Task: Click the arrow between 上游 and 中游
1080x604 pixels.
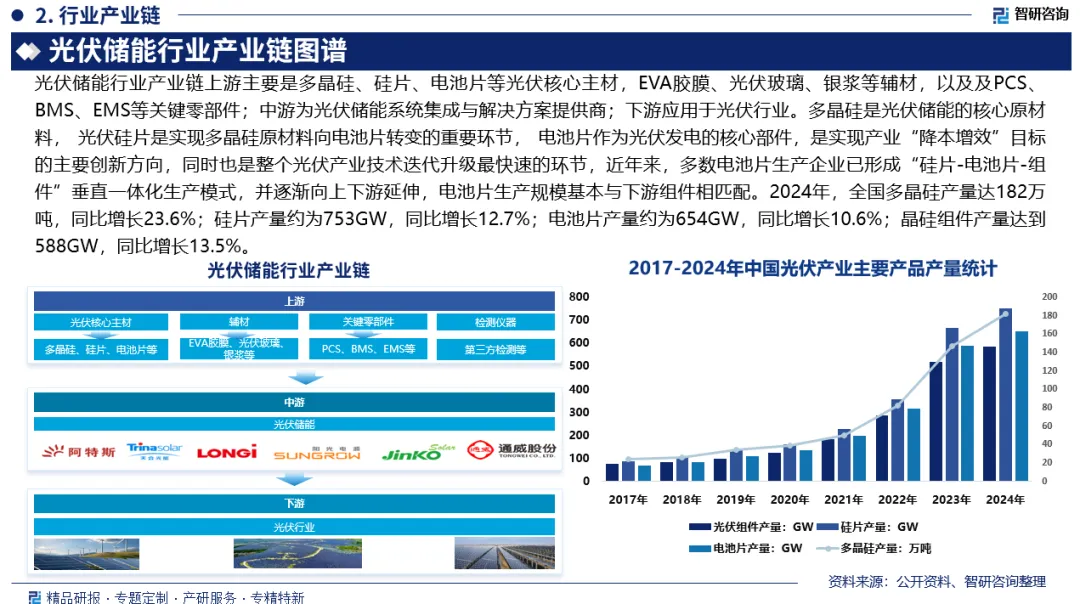Action: 306,378
